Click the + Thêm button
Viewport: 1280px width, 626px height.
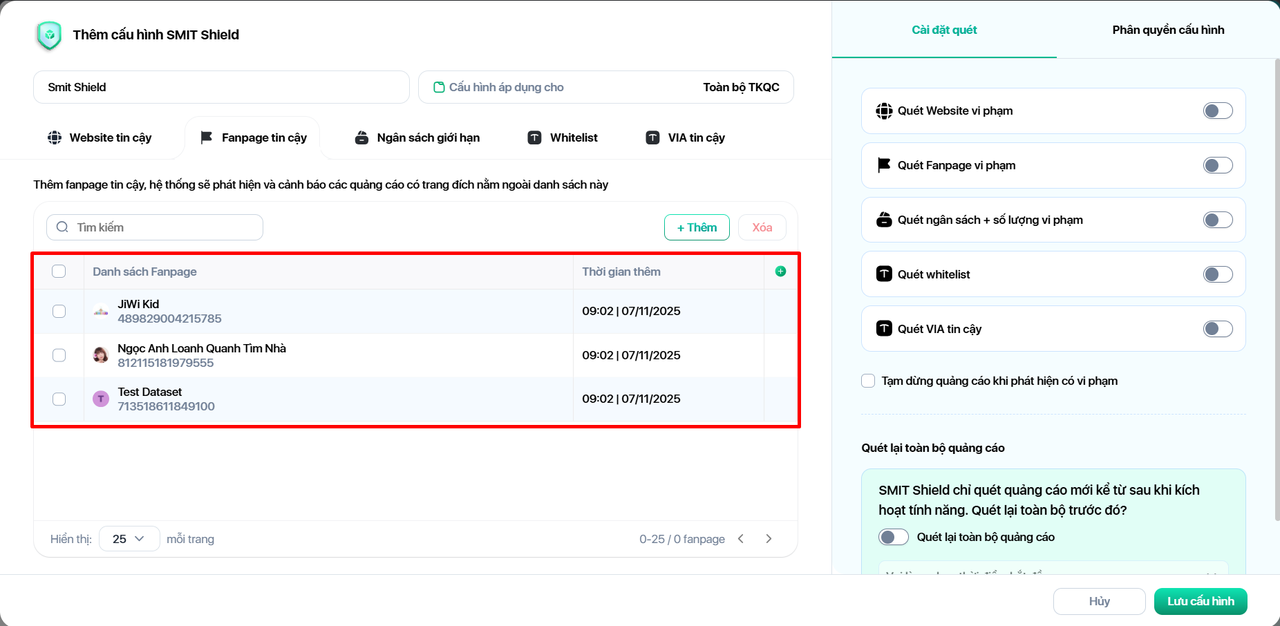[696, 228]
